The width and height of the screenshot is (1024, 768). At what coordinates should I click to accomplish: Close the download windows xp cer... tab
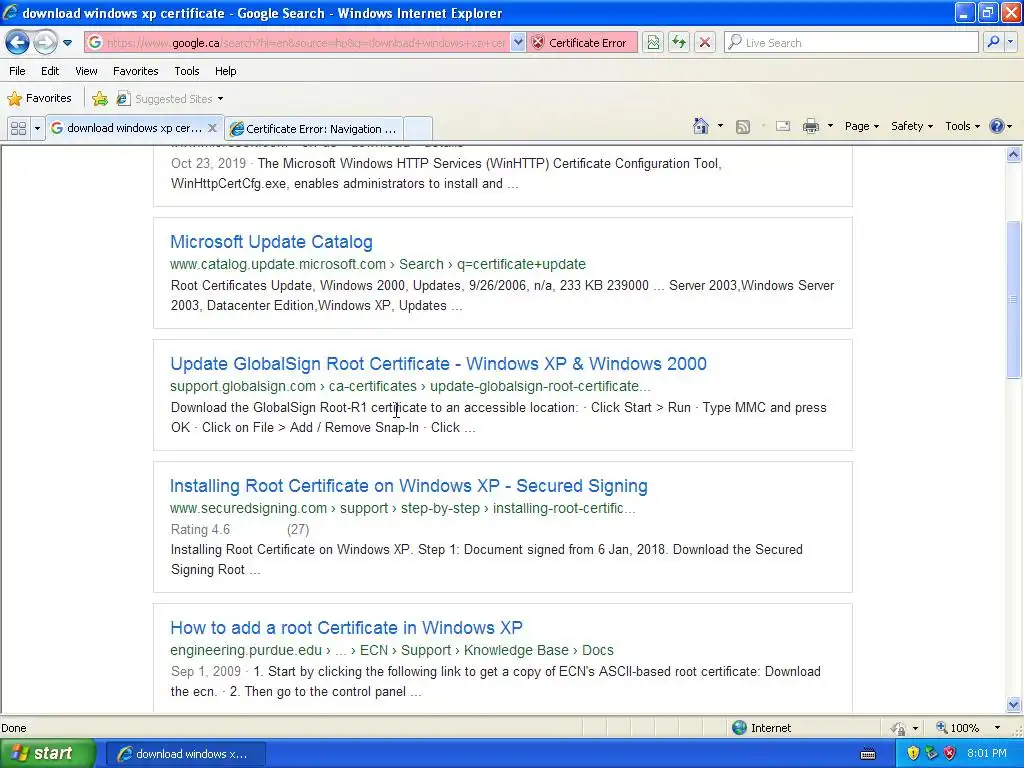coord(212,128)
